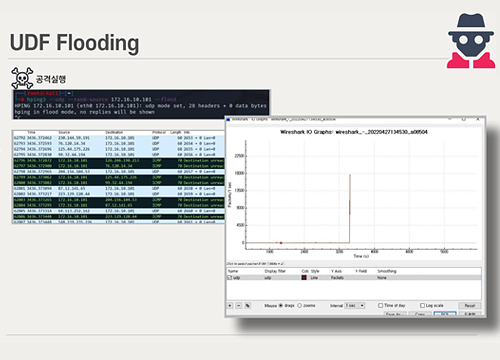The image size is (500, 360).
Task: Toggle the udp graph enable checkbox
Action: click(230, 278)
